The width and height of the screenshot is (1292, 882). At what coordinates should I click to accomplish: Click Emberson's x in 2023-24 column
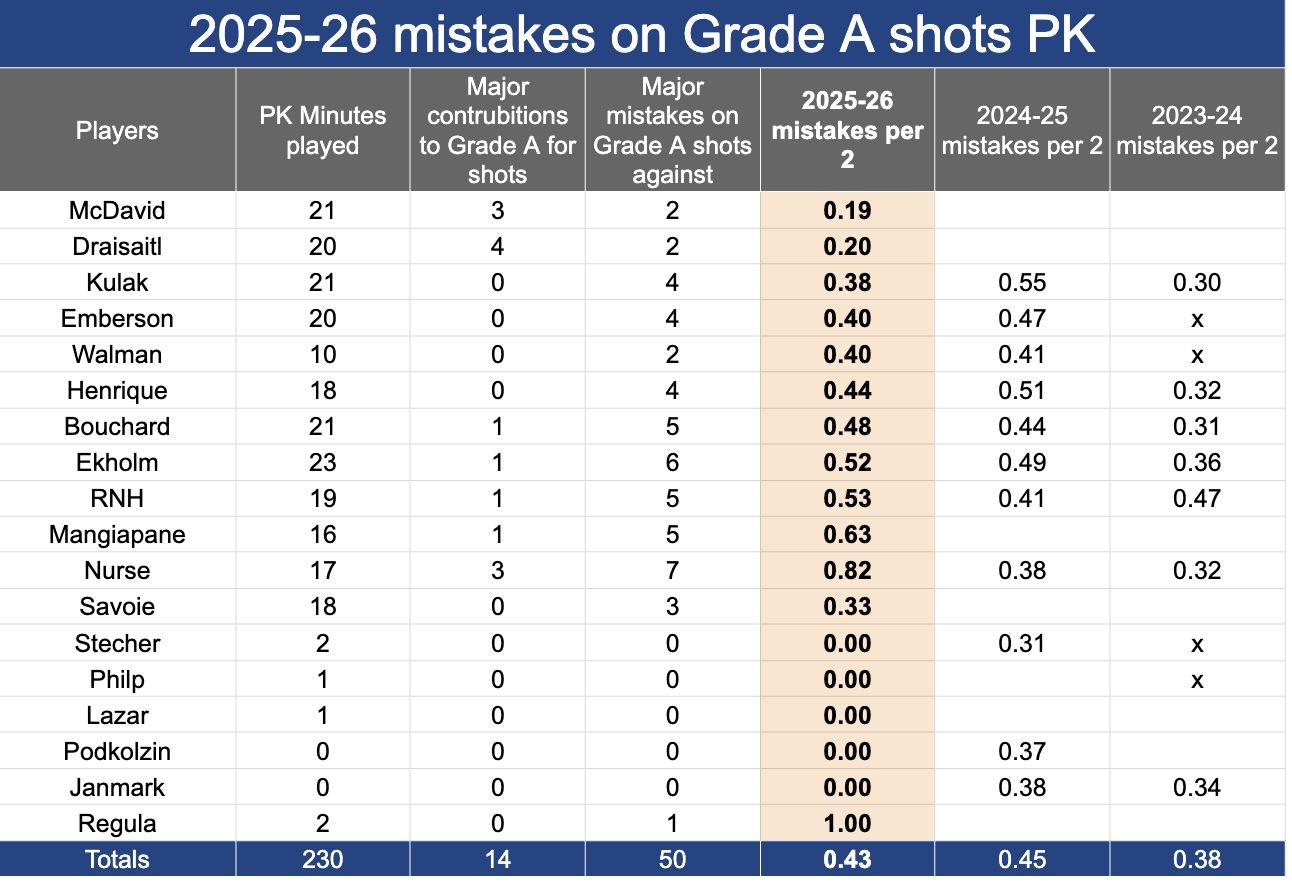1197,319
